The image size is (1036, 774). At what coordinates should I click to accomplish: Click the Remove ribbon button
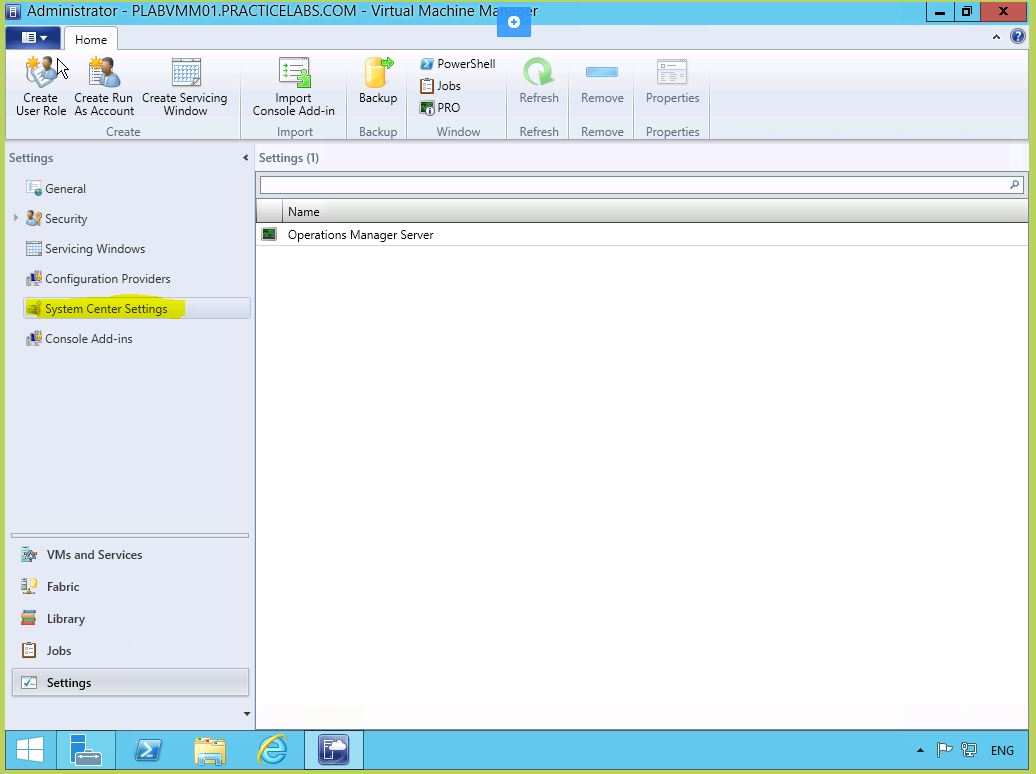(602, 81)
